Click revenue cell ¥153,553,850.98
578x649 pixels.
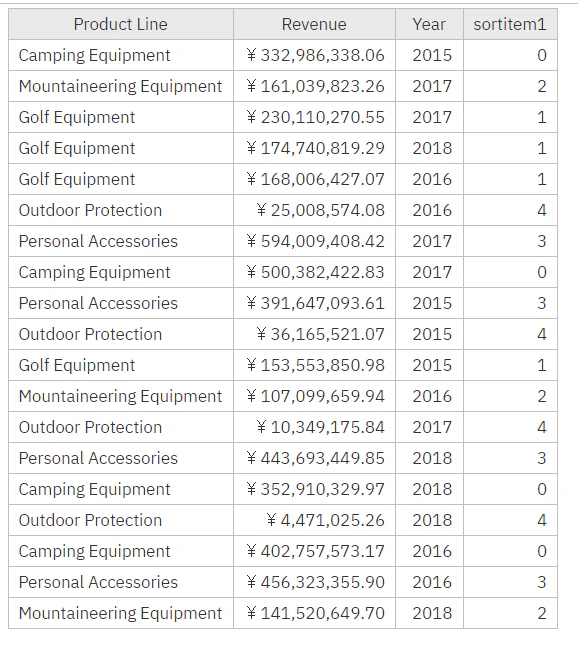pyautogui.click(x=315, y=365)
